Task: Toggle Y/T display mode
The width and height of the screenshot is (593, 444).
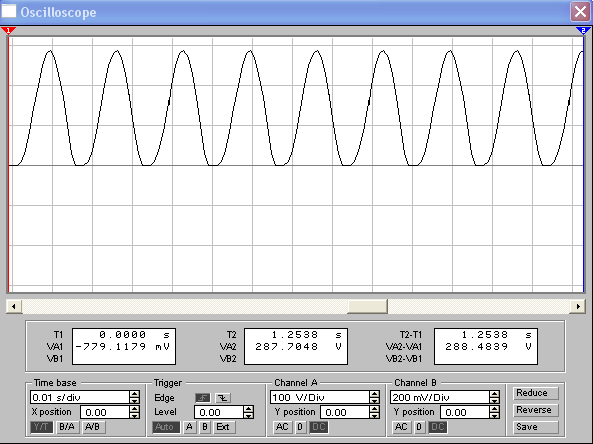Action: point(41,427)
